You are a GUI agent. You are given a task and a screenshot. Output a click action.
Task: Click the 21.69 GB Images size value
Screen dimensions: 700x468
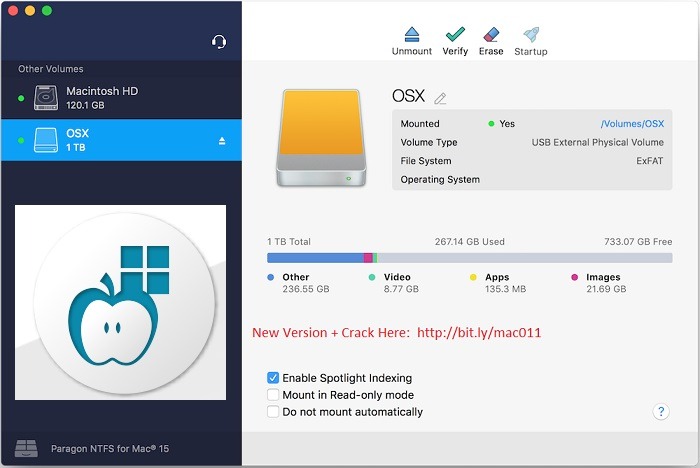(x=606, y=289)
